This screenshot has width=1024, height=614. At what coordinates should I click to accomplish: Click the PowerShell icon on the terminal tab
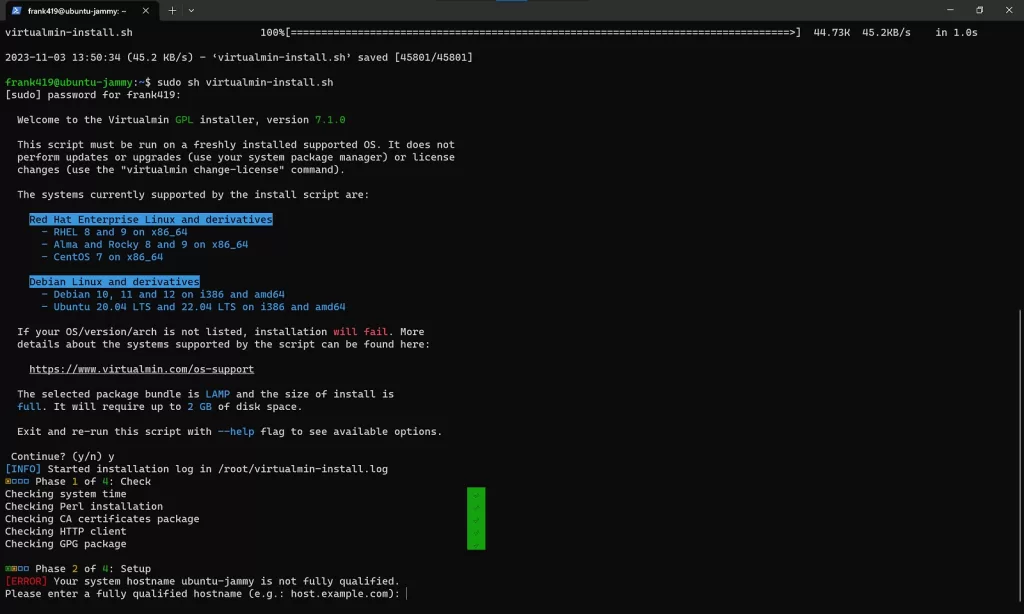tap(17, 10)
